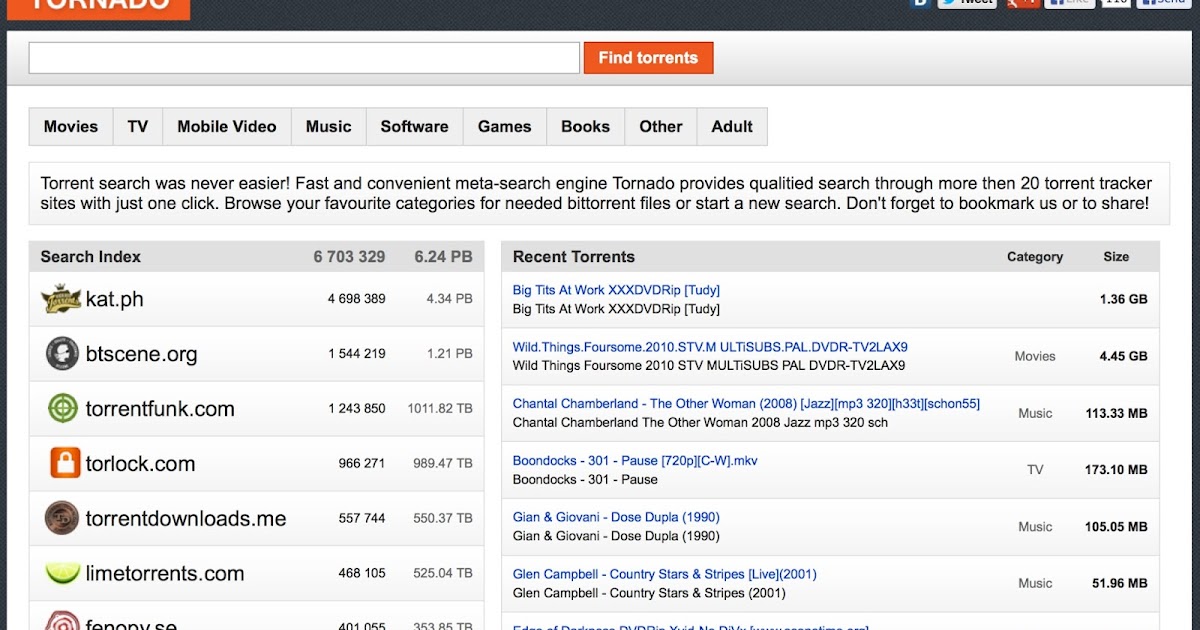The height and width of the screenshot is (630, 1200).
Task: Click the Music category in Chantal Chamberland row
Action: point(1035,413)
